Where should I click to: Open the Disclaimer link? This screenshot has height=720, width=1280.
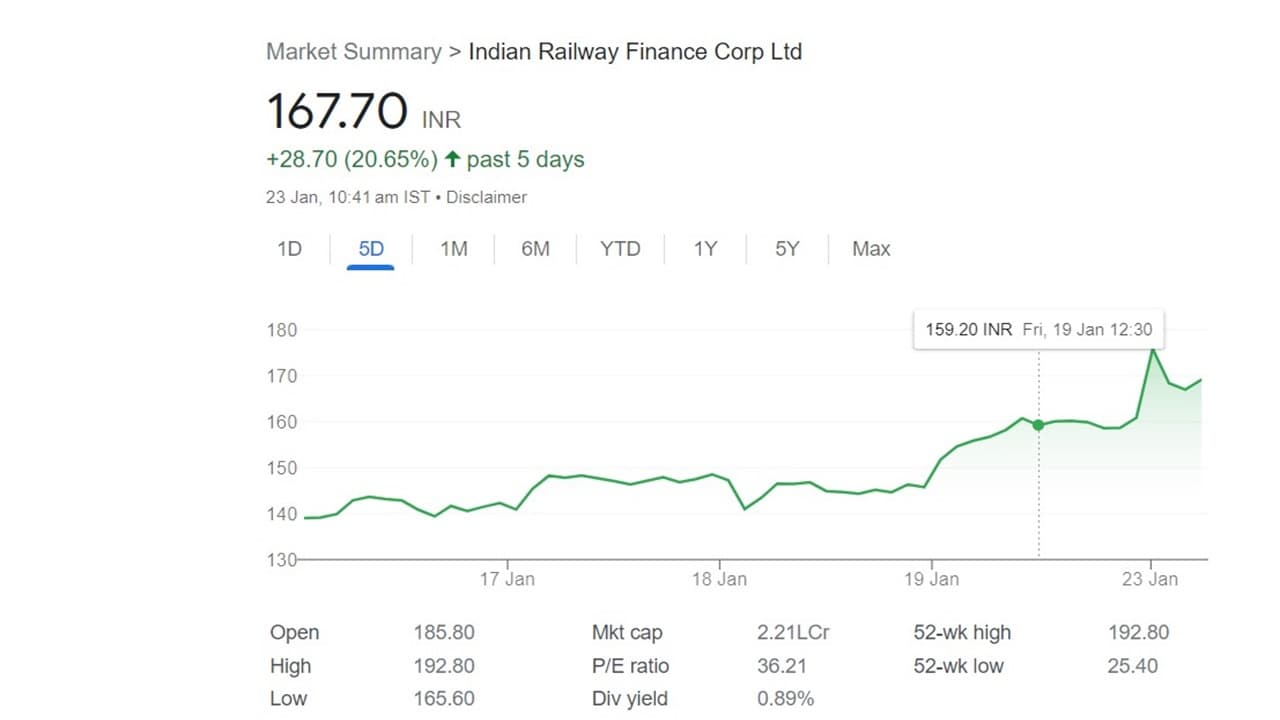point(486,198)
